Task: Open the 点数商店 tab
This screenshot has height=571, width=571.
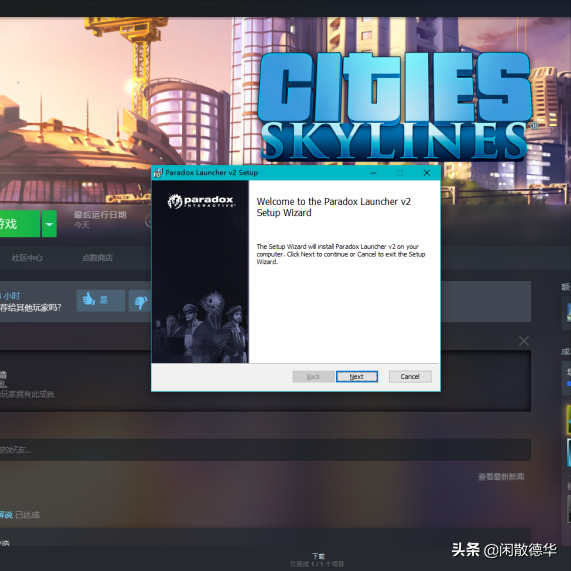Action: coord(97,258)
